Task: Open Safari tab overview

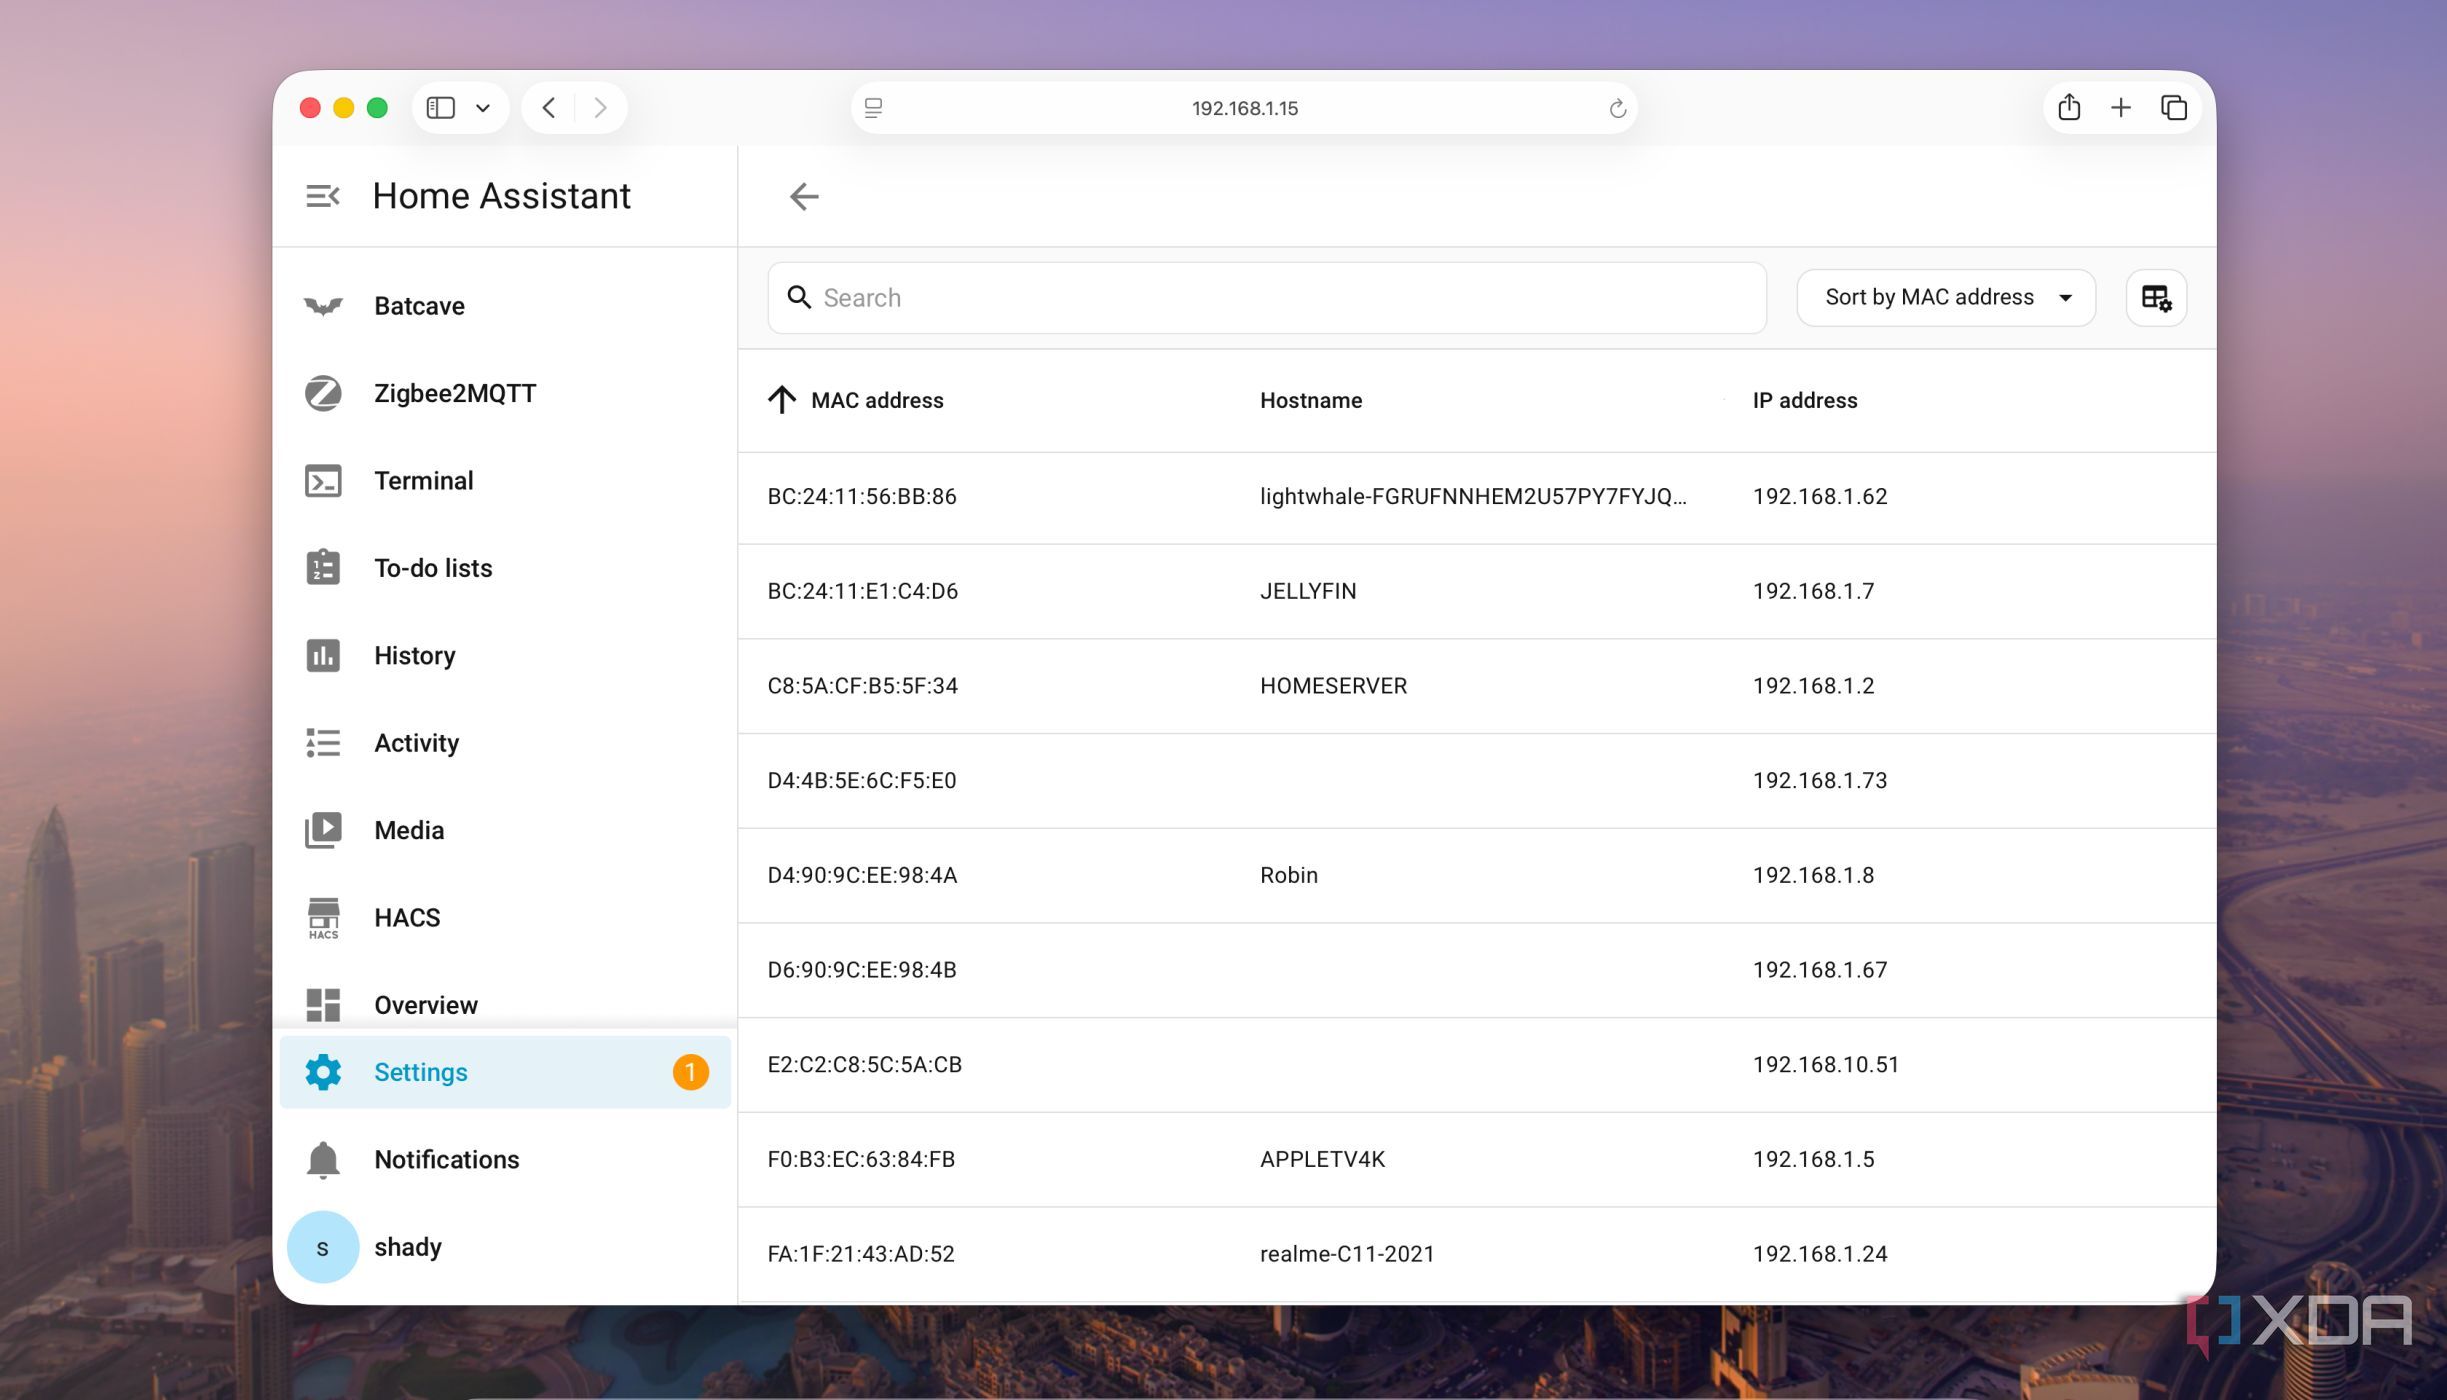Action: click(x=2174, y=107)
